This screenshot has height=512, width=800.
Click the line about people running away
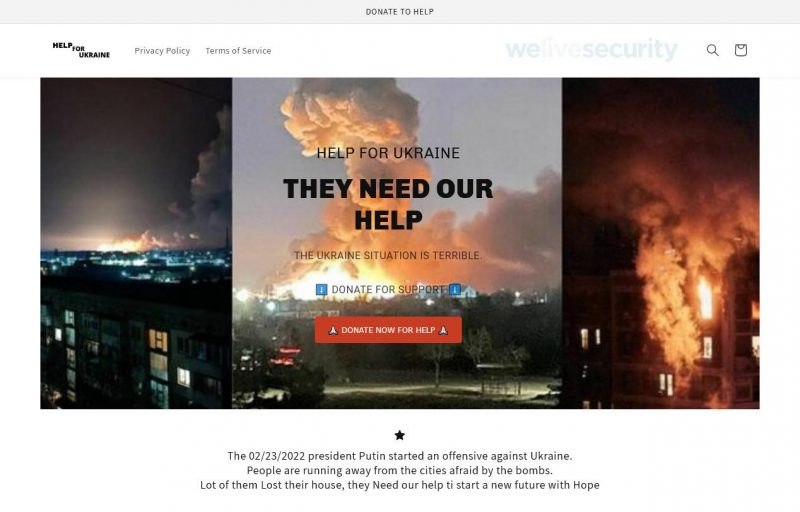[x=400, y=470]
